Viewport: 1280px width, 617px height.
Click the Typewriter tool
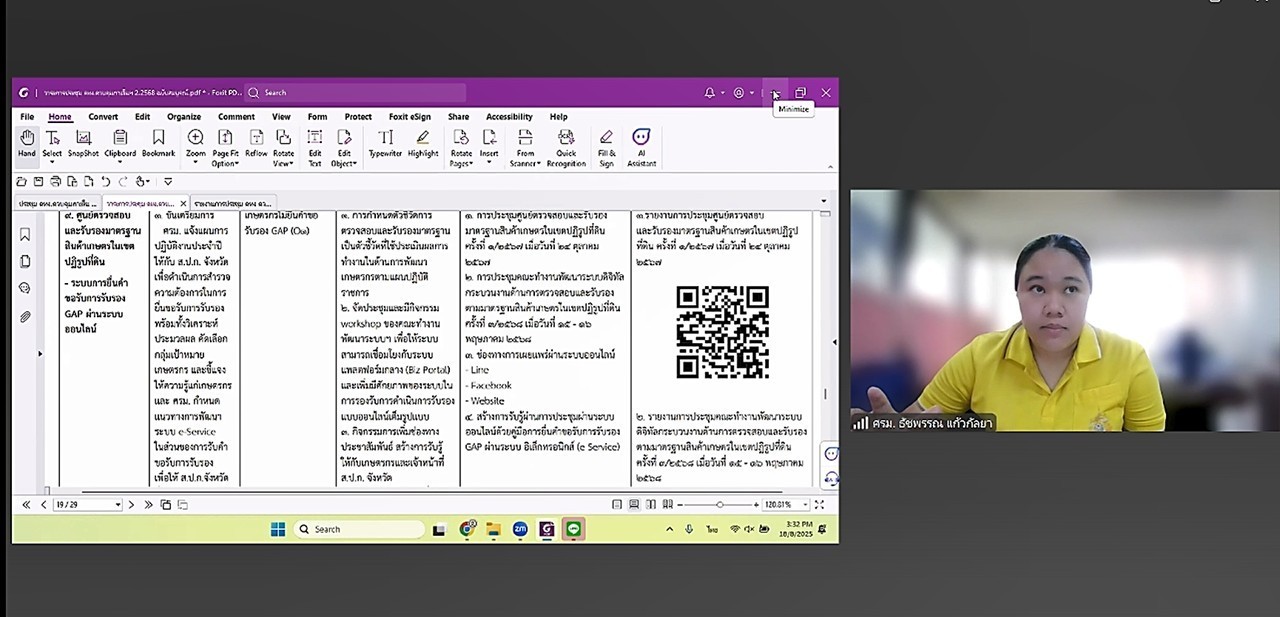click(x=385, y=143)
